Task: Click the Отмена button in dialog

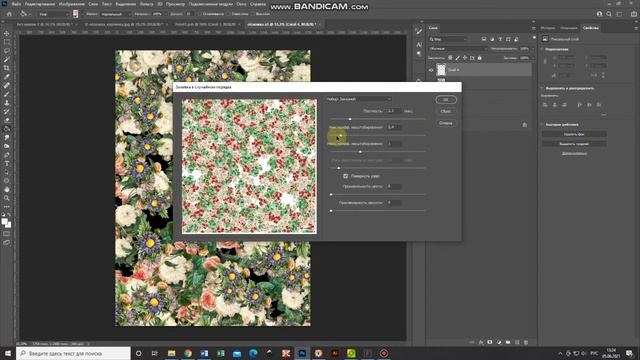Action: 446,123
